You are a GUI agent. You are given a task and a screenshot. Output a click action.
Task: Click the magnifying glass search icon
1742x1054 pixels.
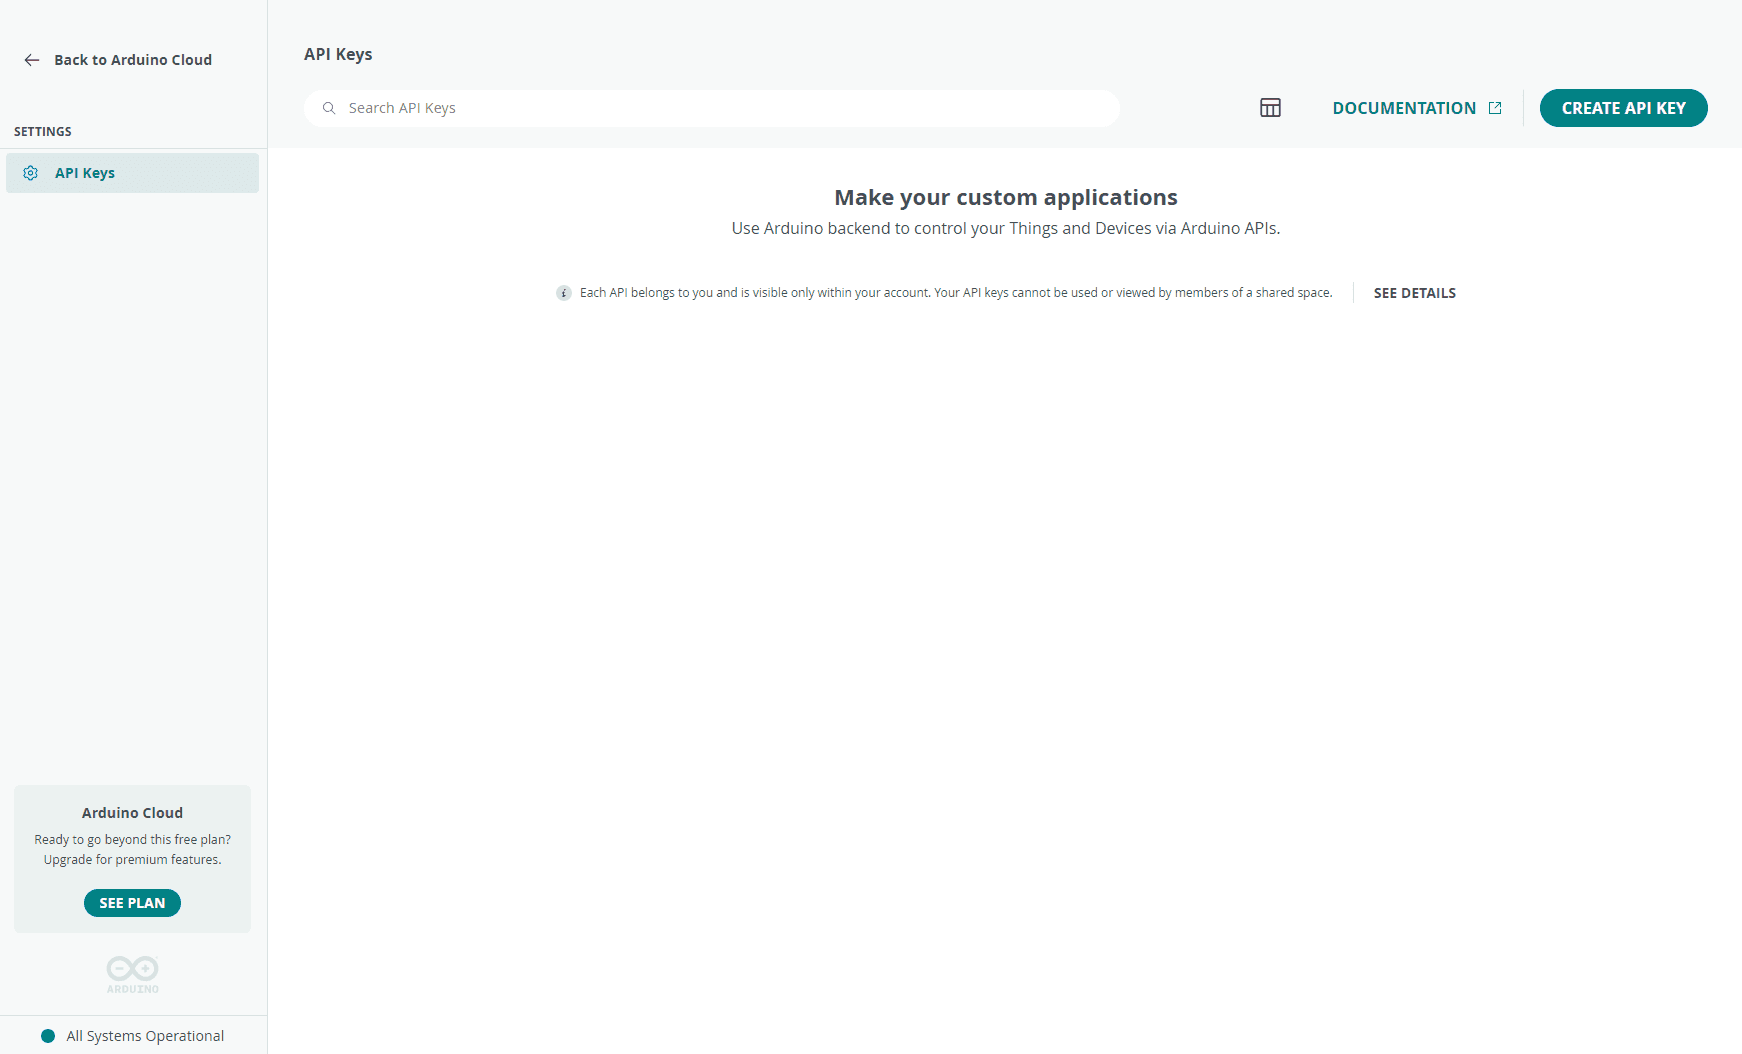(329, 107)
